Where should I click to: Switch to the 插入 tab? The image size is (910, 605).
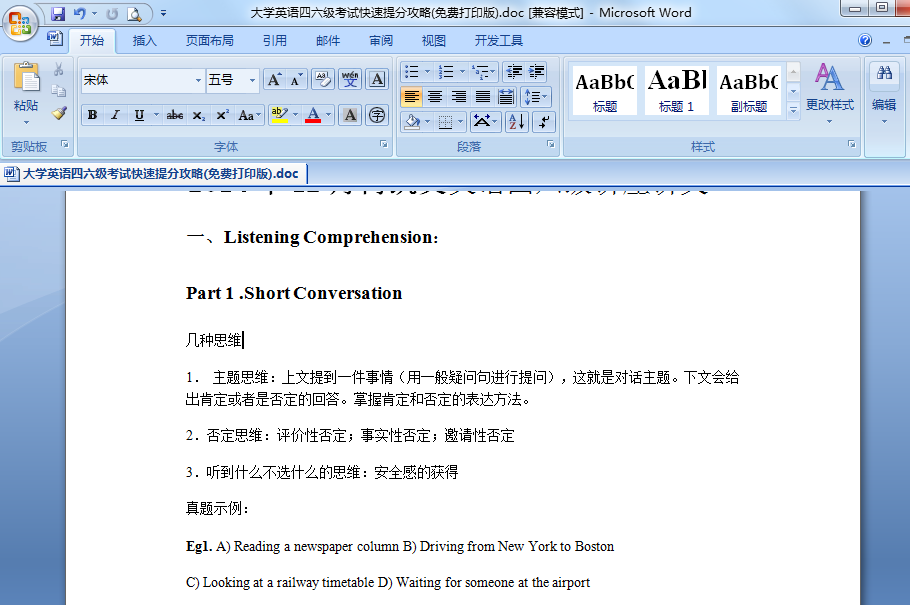click(x=145, y=41)
